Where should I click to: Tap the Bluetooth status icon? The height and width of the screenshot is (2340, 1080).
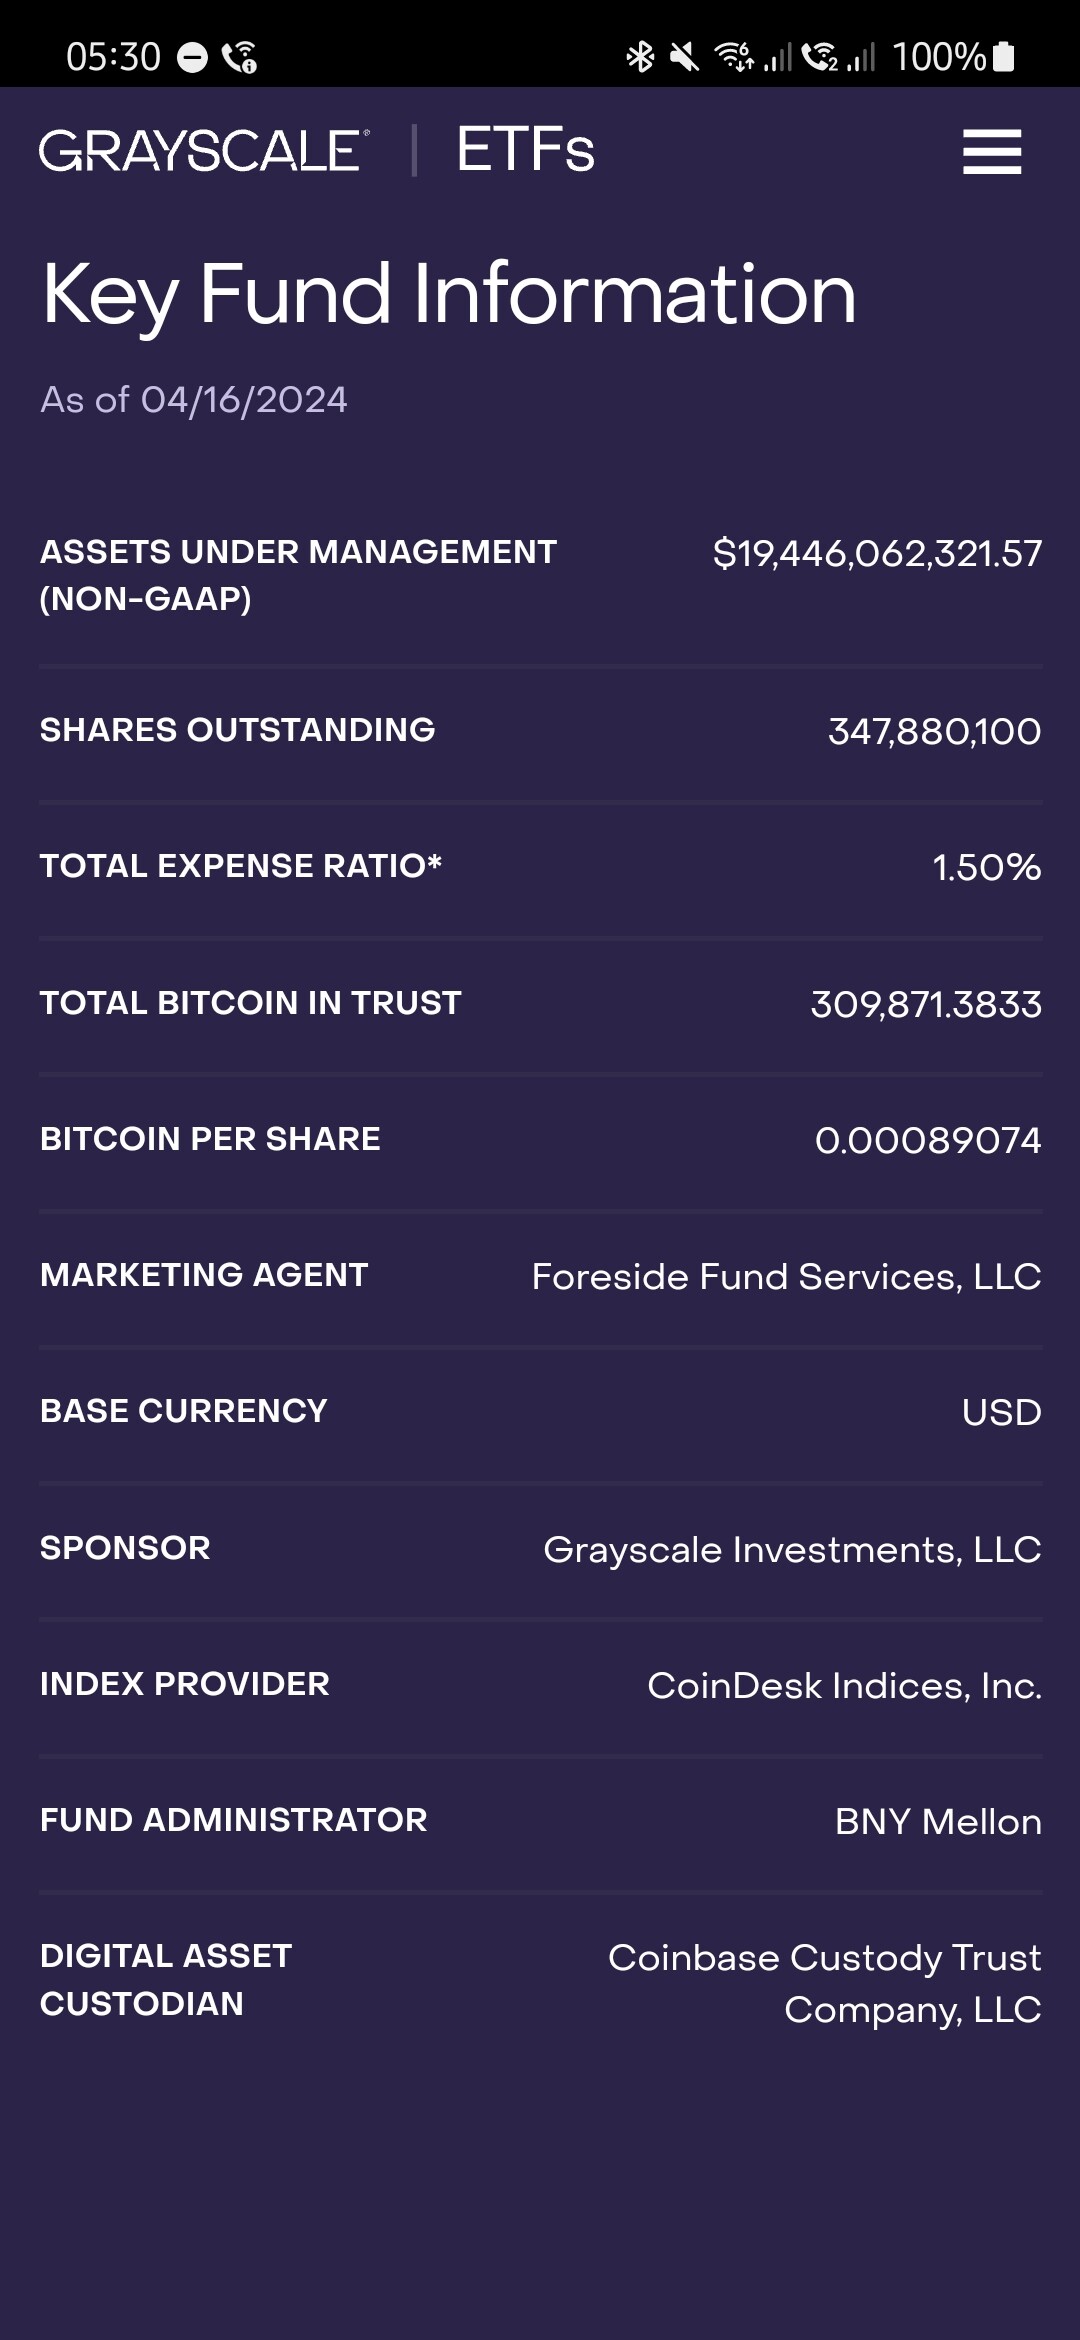[640, 57]
